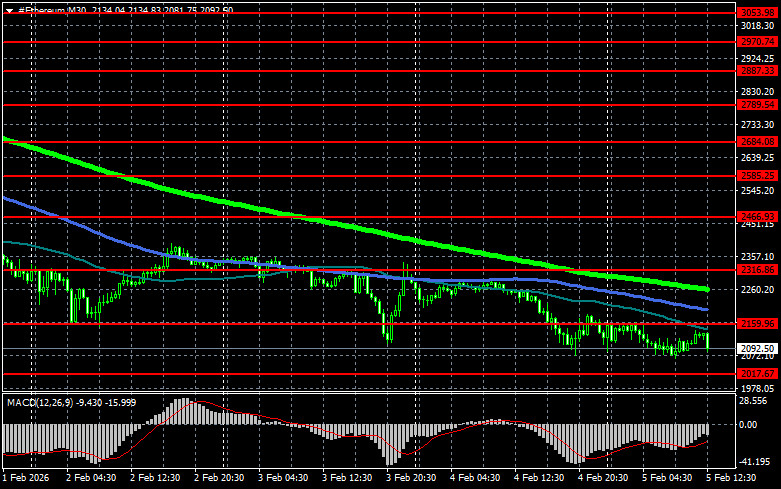Screen dimensions: 781x489
Task: Click the 2684.08 red price label
Action: tap(757, 142)
